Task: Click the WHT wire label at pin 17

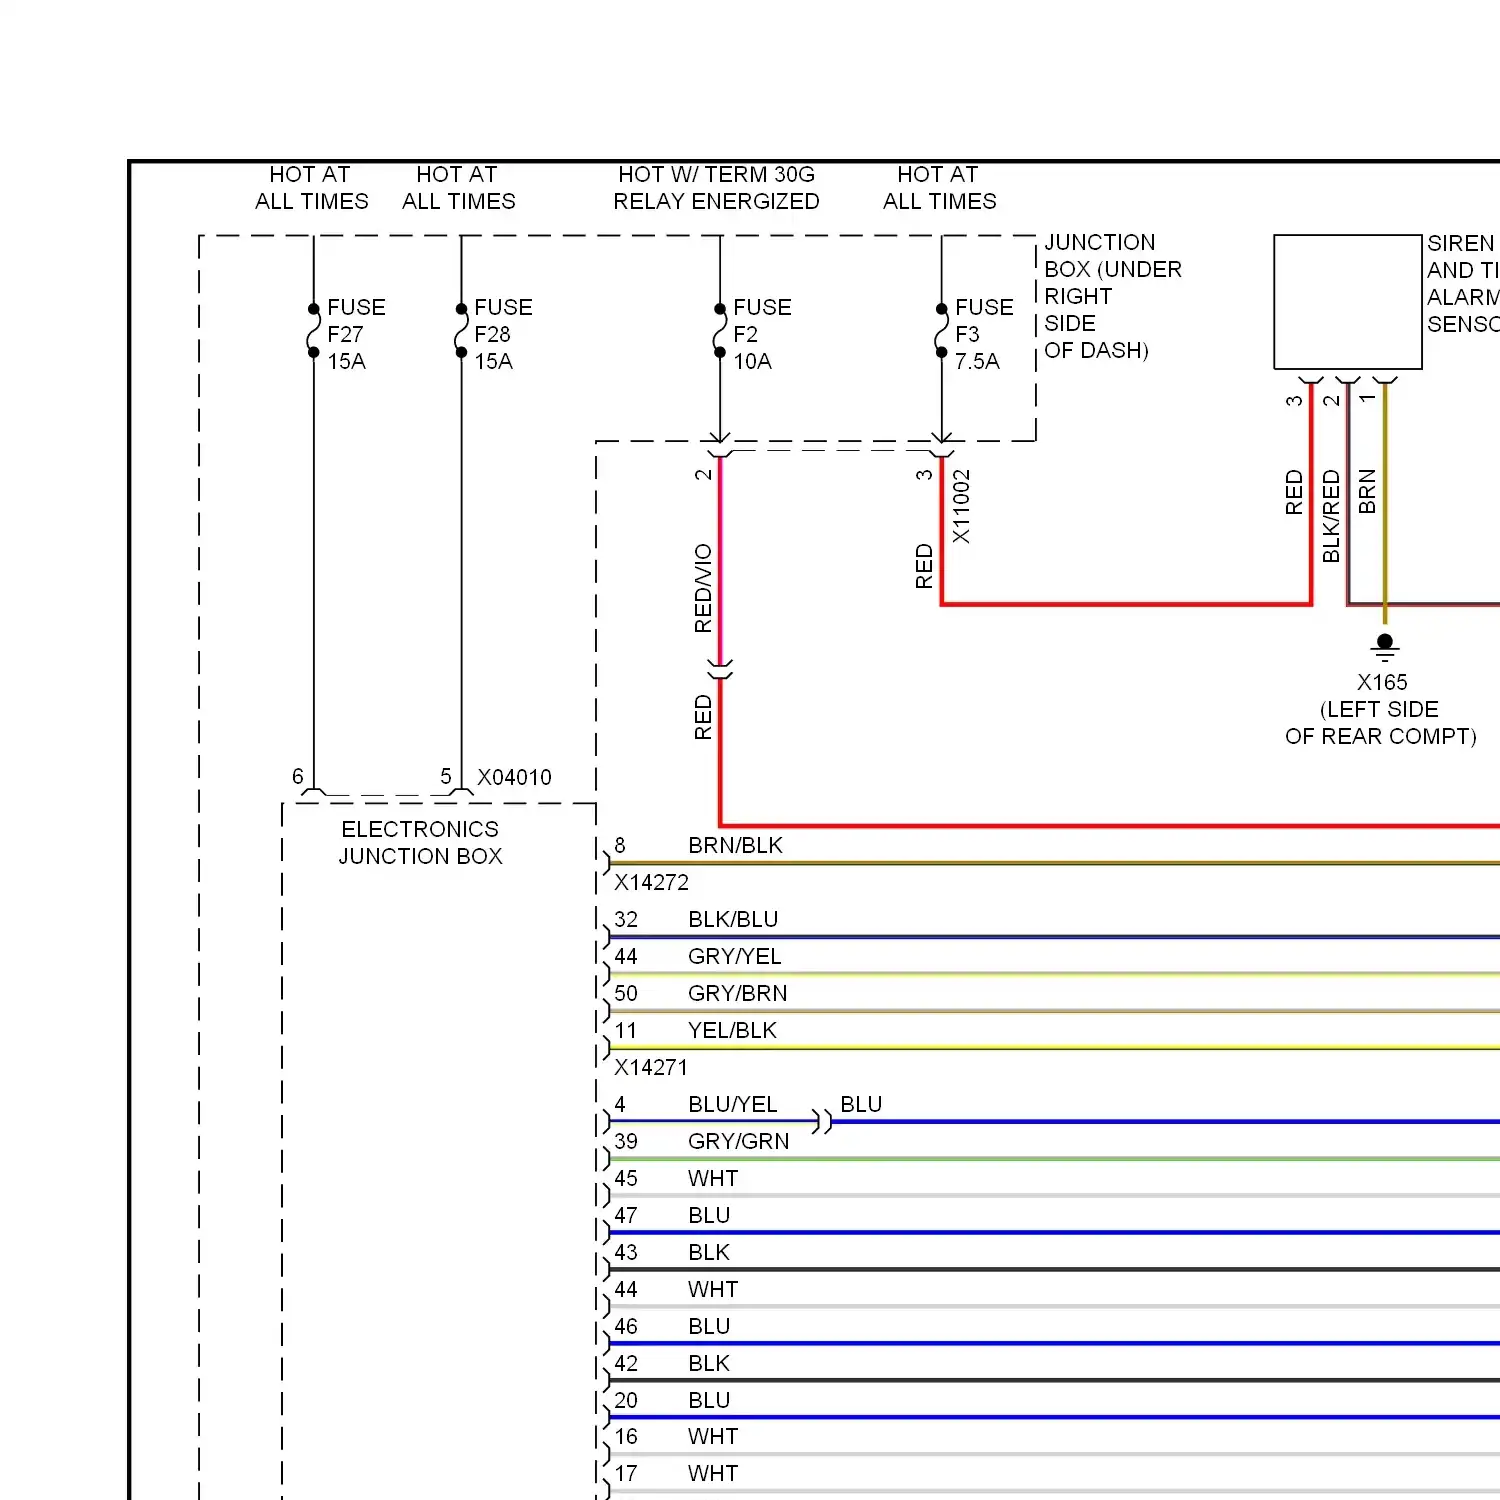Action: (713, 1473)
